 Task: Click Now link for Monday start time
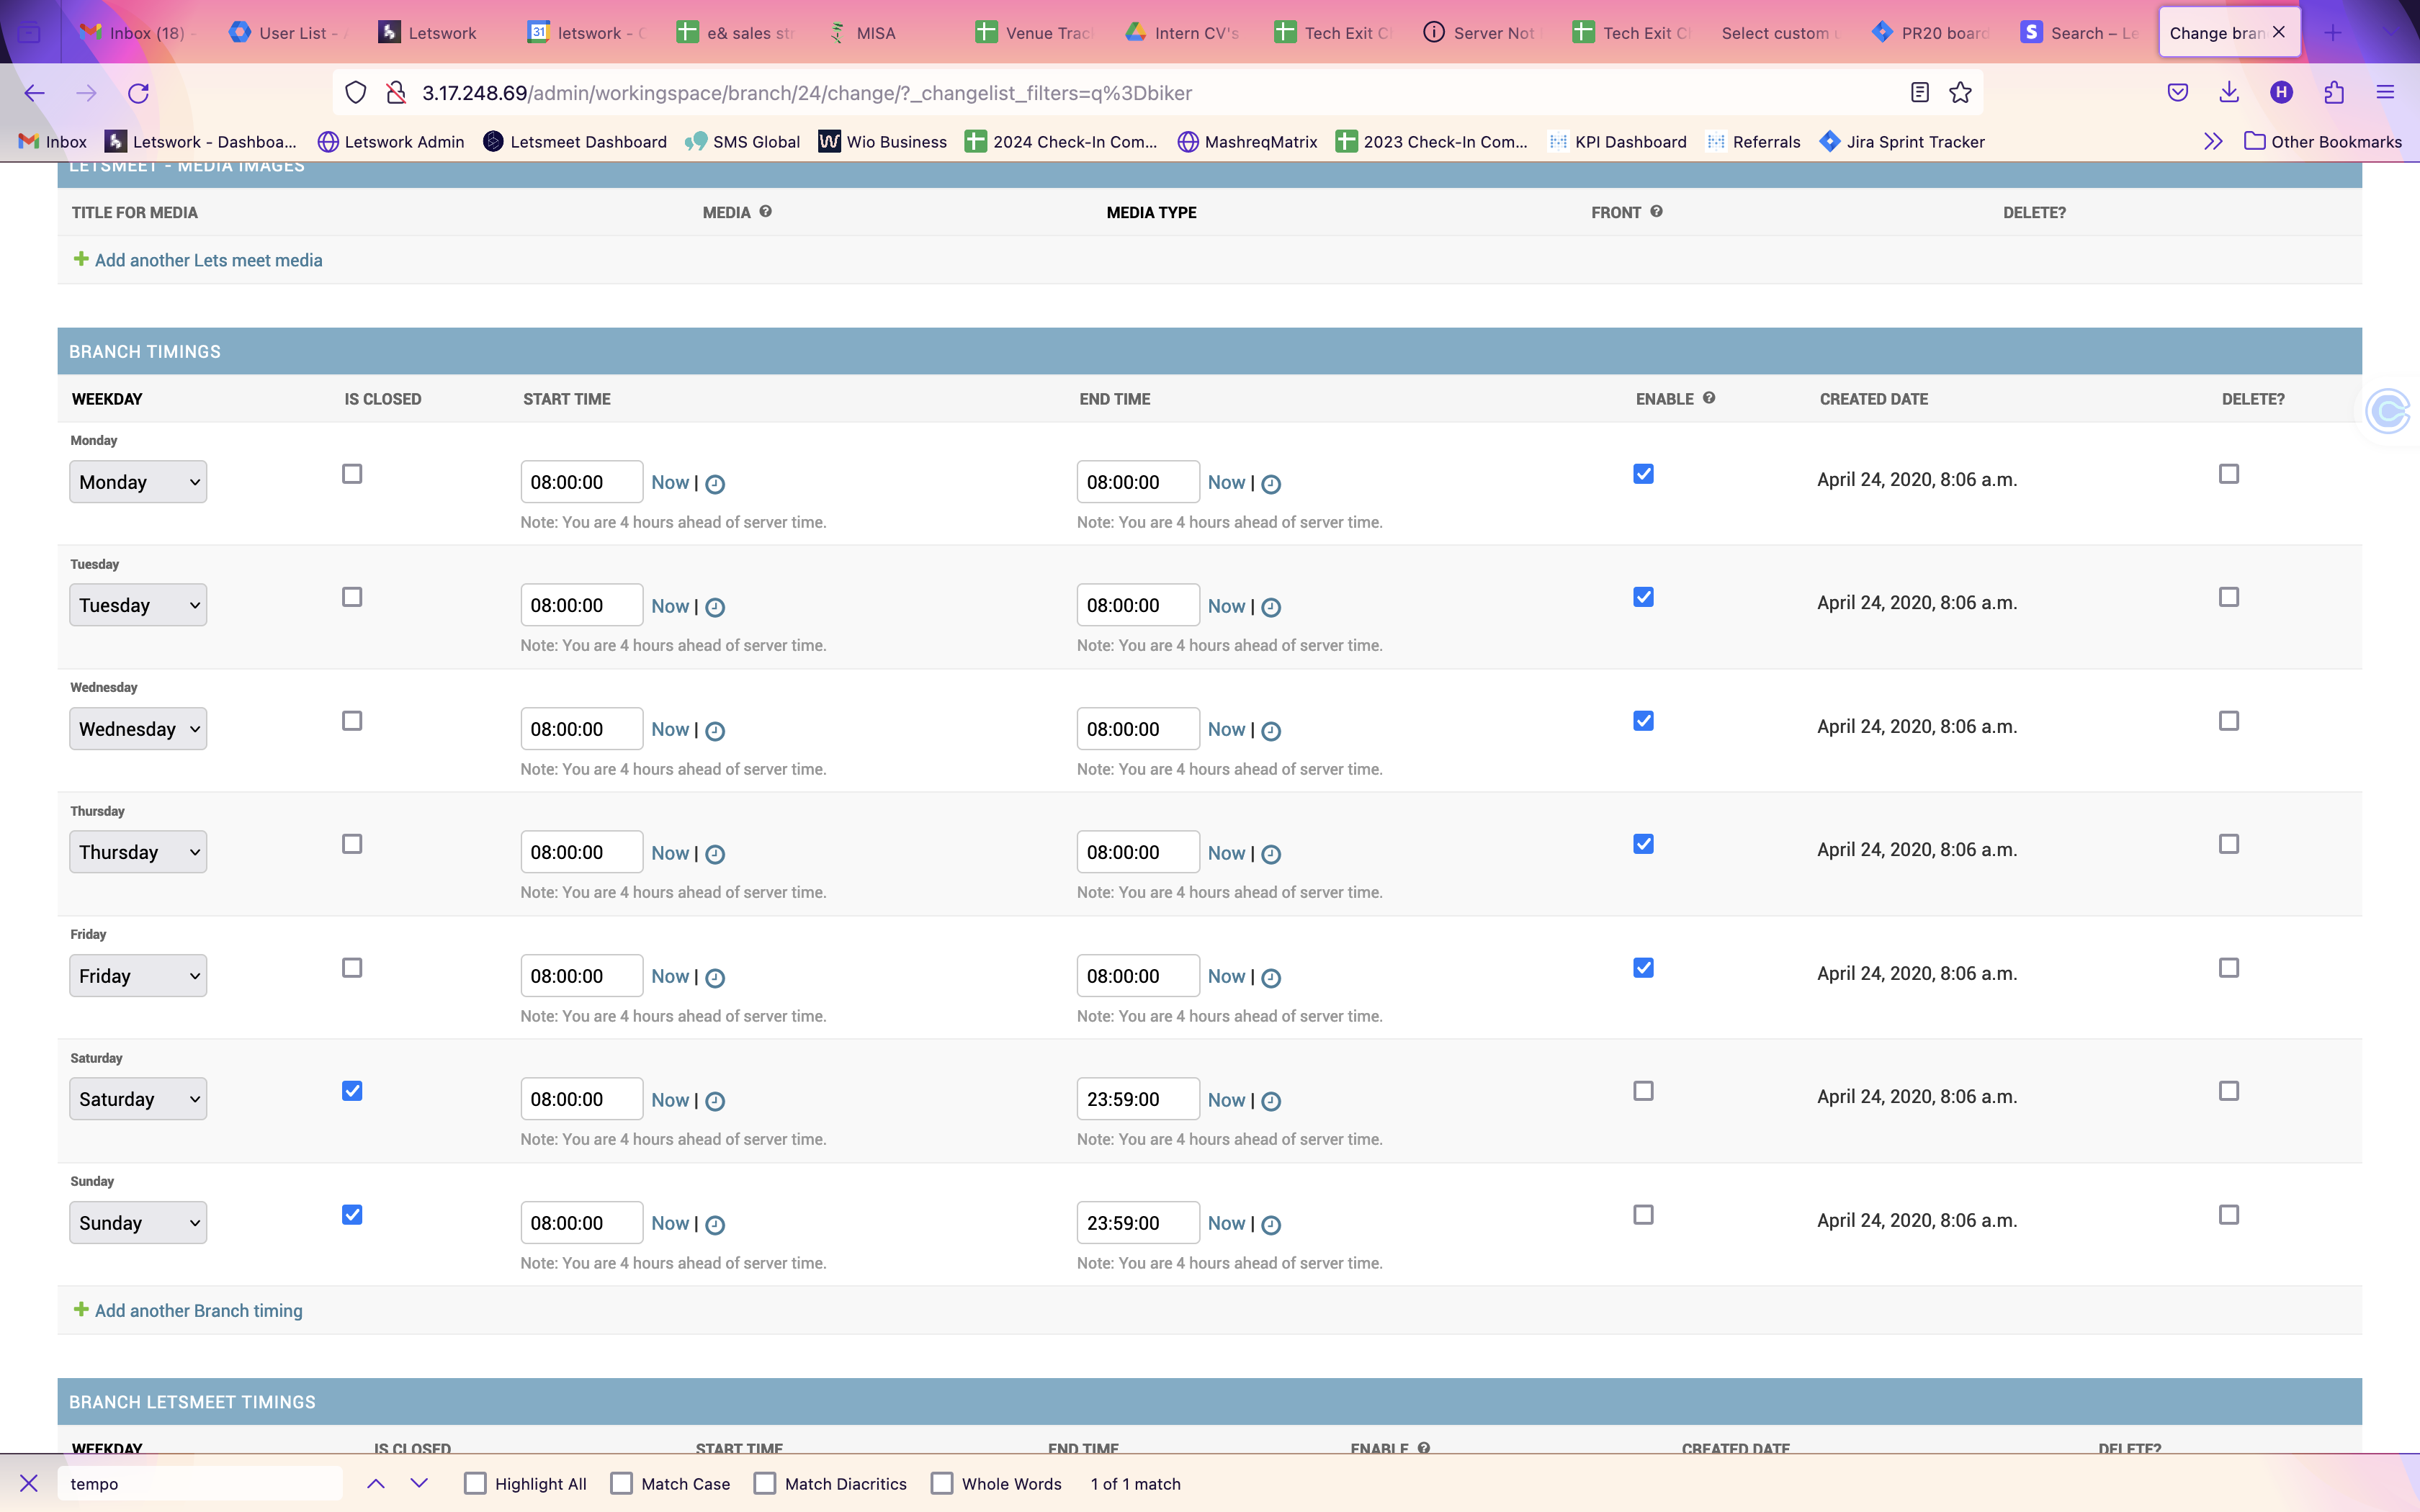point(670,482)
